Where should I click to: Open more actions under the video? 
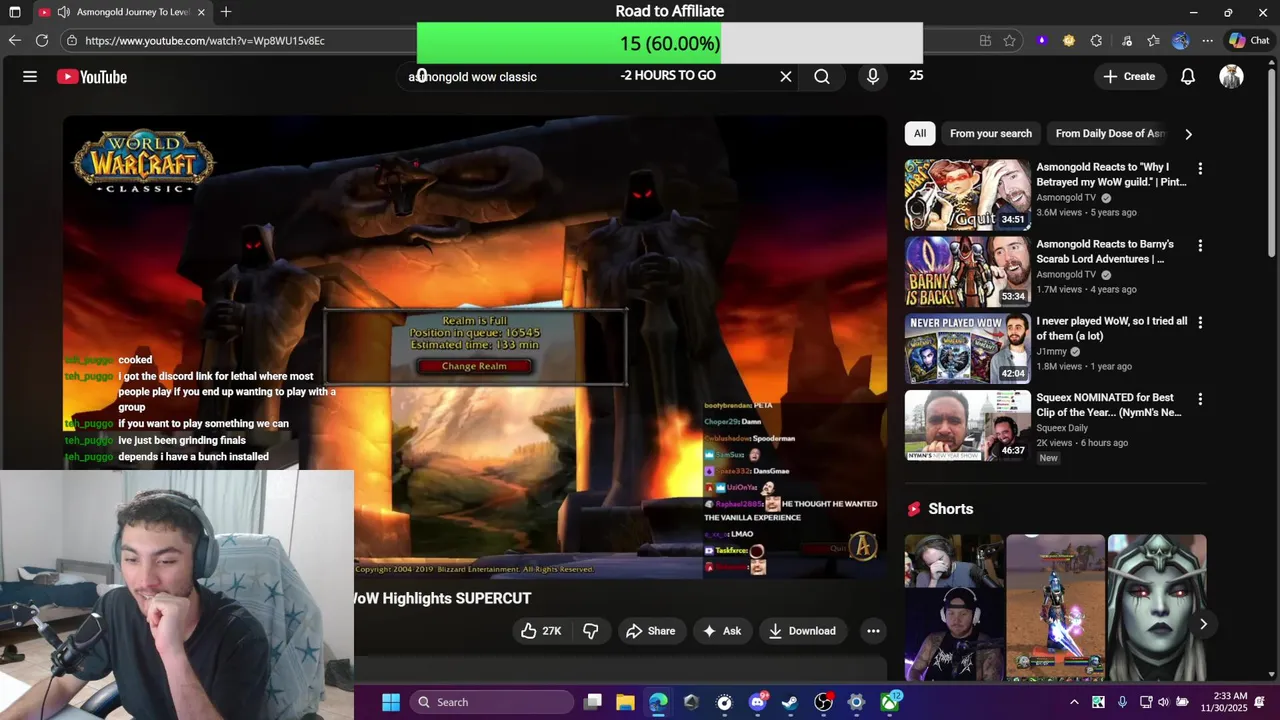[873, 631]
